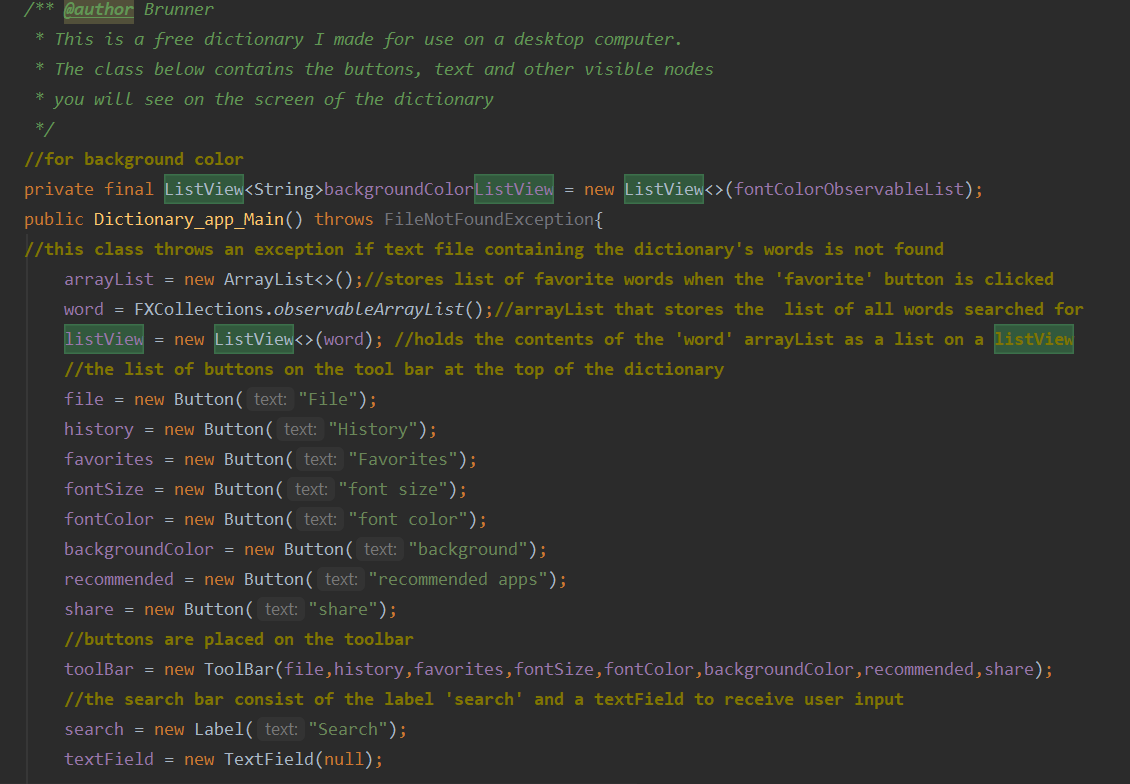The image size is (1130, 784).
Task: Click the highlighted listView variable at line start
Action: pos(104,339)
